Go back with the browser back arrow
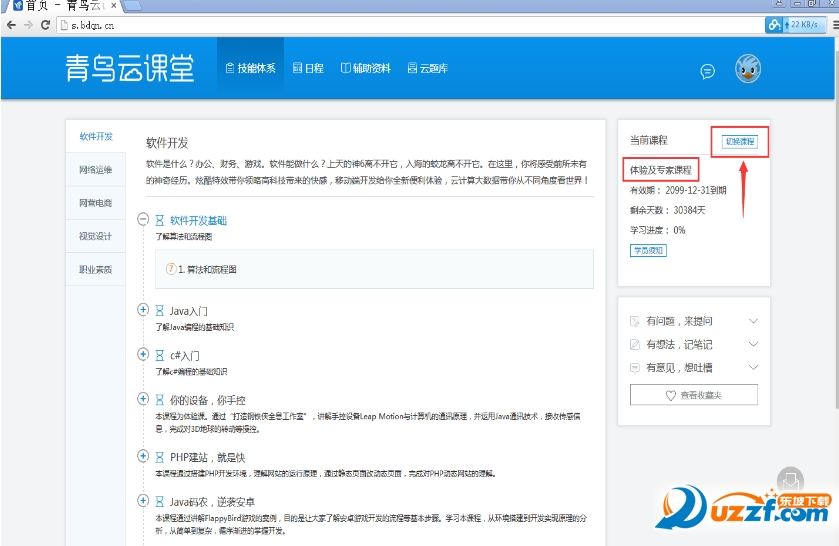 pos(11,25)
